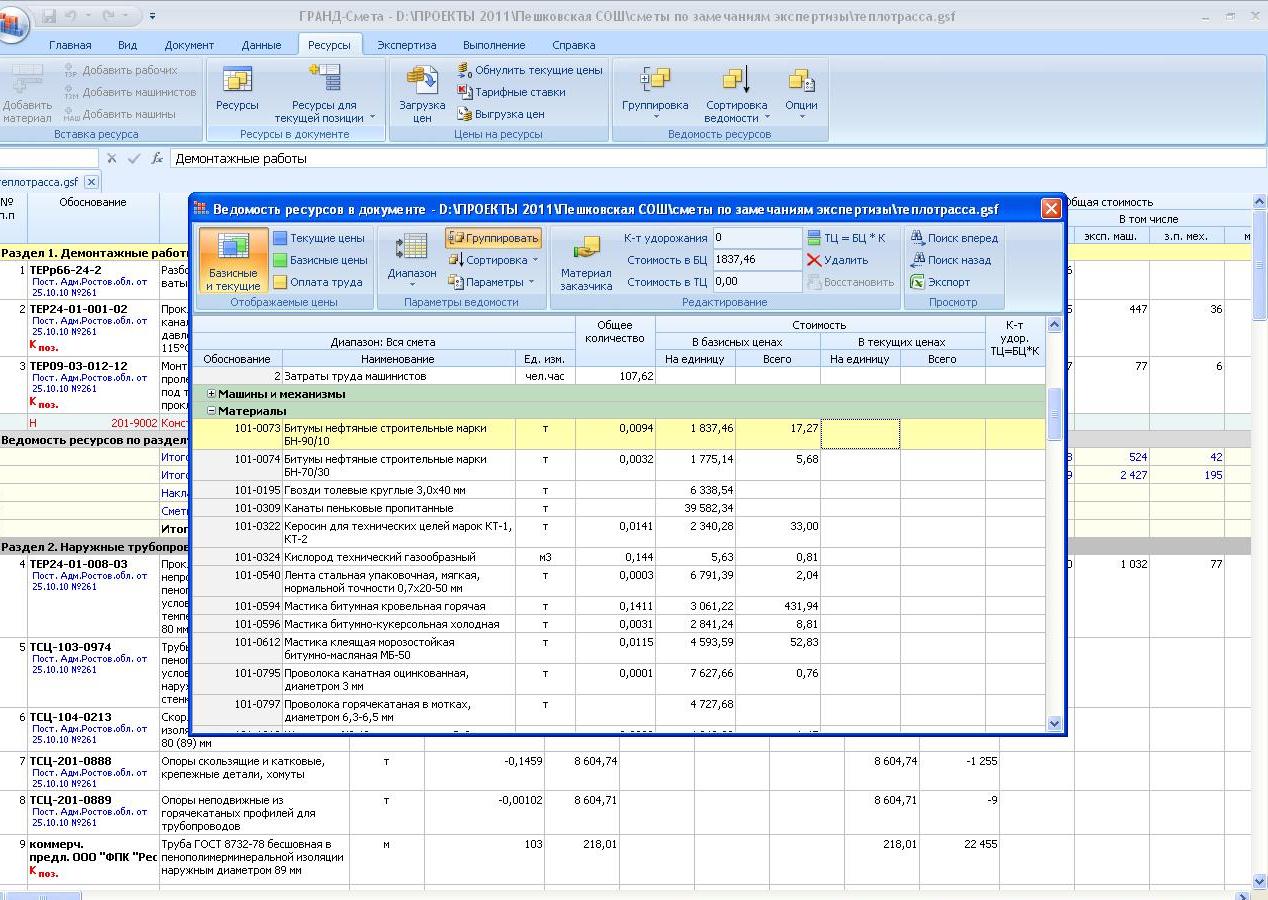Click the Ресурсы icon in the ribbon

point(237,80)
